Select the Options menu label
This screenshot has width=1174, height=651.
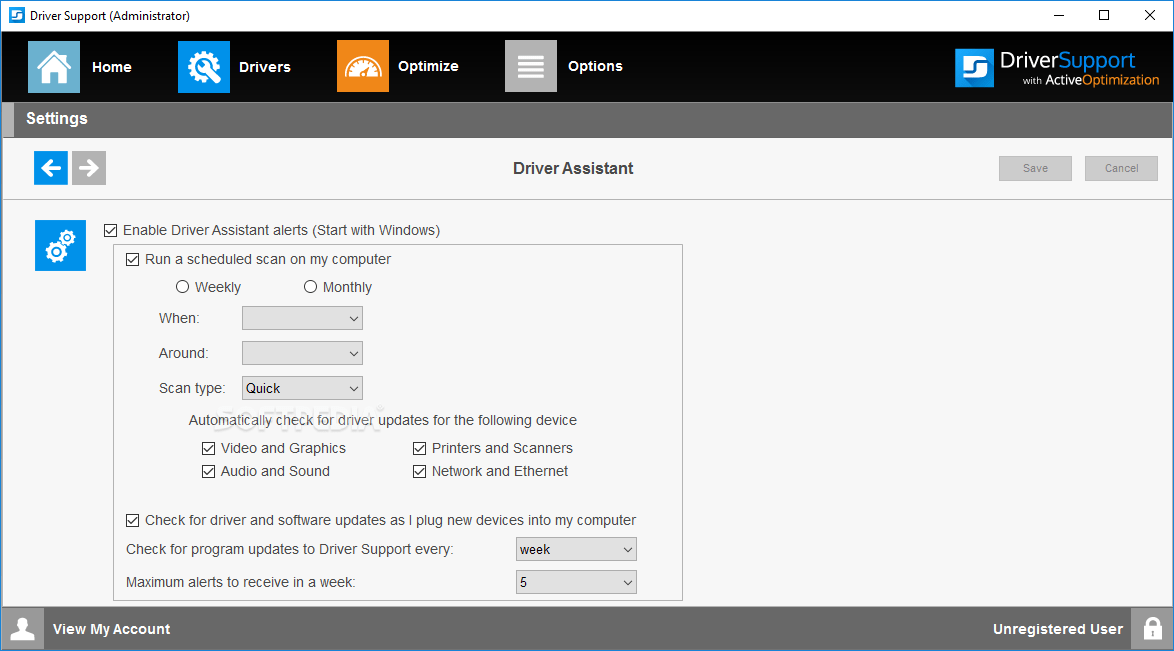[595, 66]
